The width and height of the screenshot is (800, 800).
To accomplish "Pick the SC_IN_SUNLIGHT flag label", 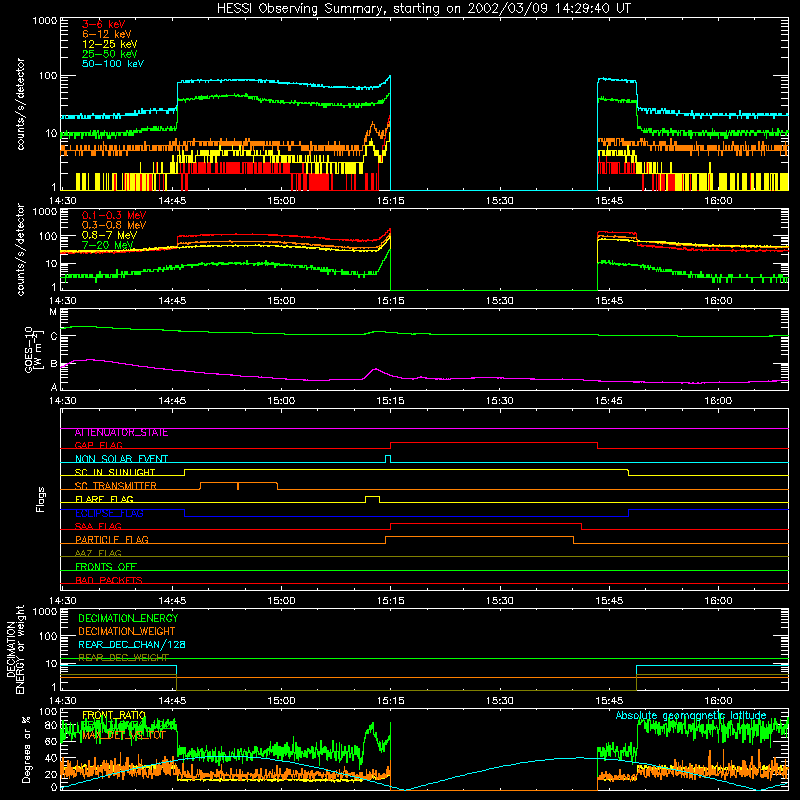I will pyautogui.click(x=115, y=472).
